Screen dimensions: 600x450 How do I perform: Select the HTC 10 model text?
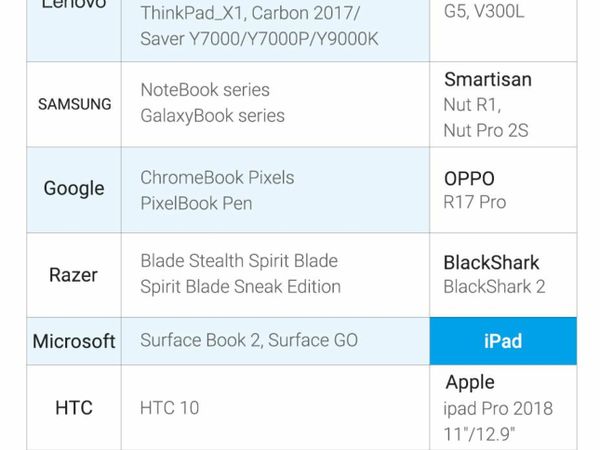(168, 407)
